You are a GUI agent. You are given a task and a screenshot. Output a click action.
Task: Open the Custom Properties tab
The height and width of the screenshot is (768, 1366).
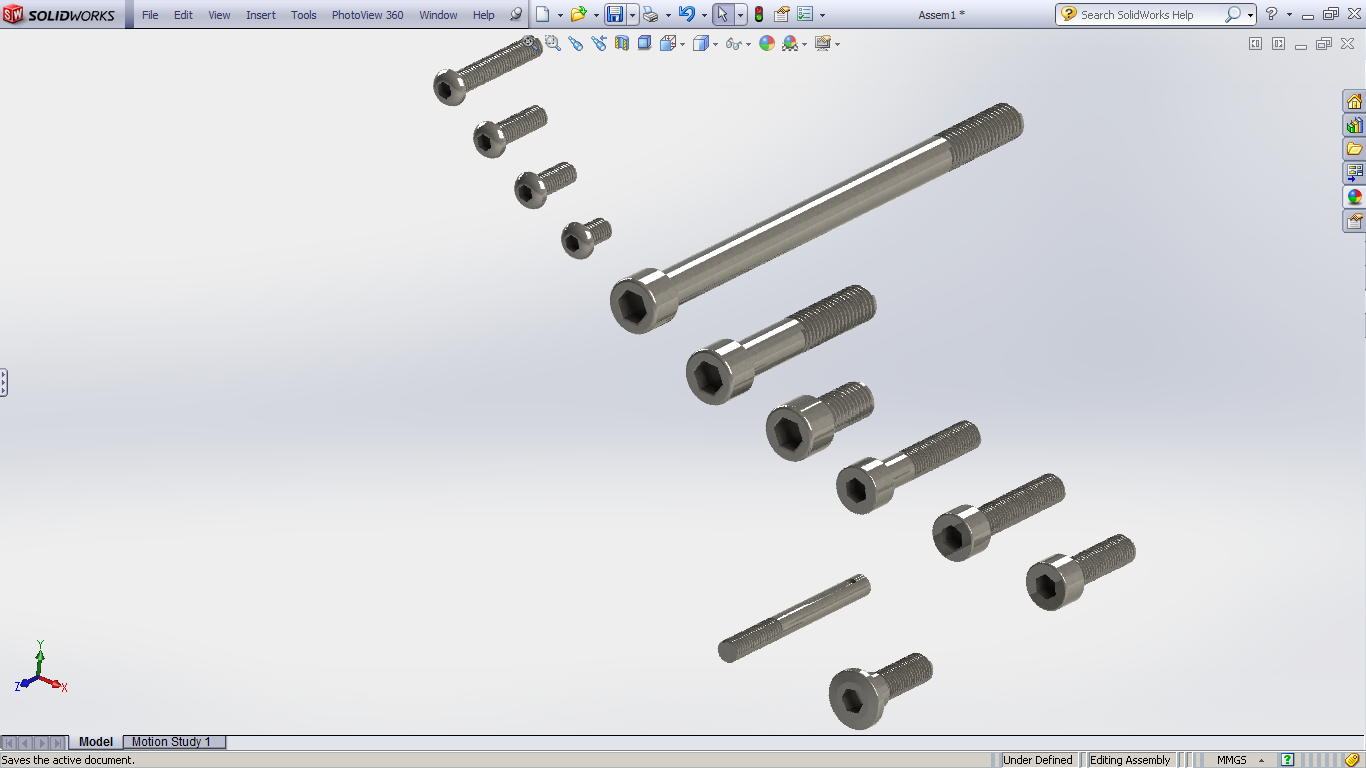(x=1354, y=221)
